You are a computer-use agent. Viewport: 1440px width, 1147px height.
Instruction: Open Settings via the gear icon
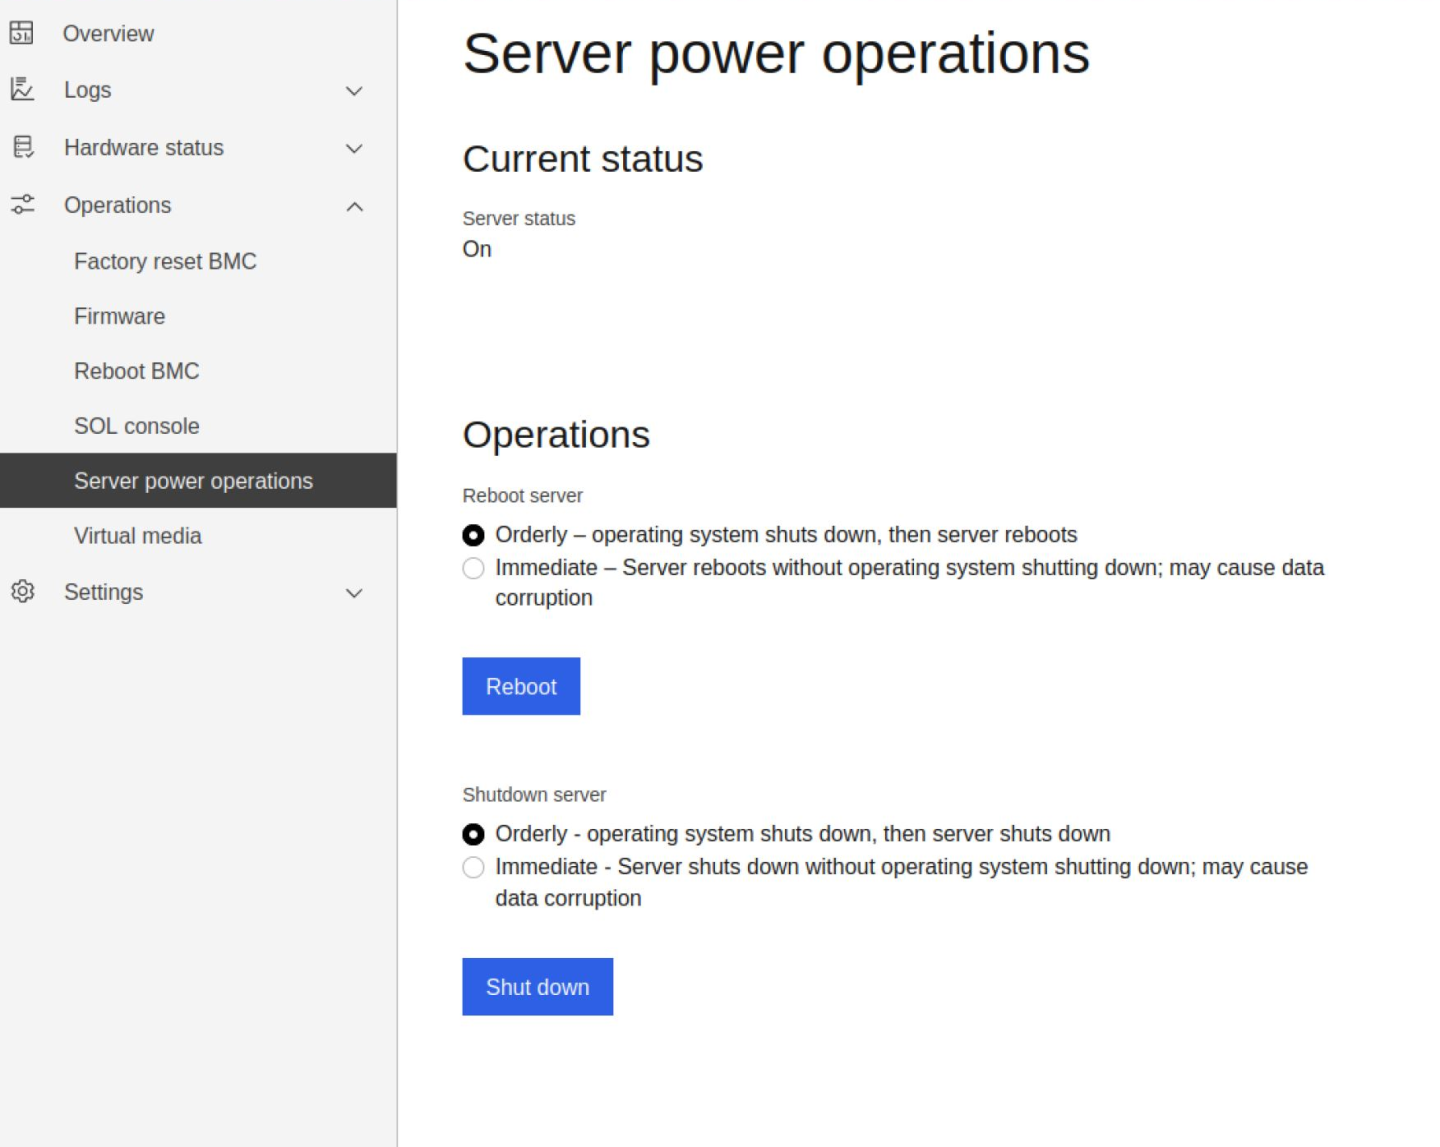point(21,592)
